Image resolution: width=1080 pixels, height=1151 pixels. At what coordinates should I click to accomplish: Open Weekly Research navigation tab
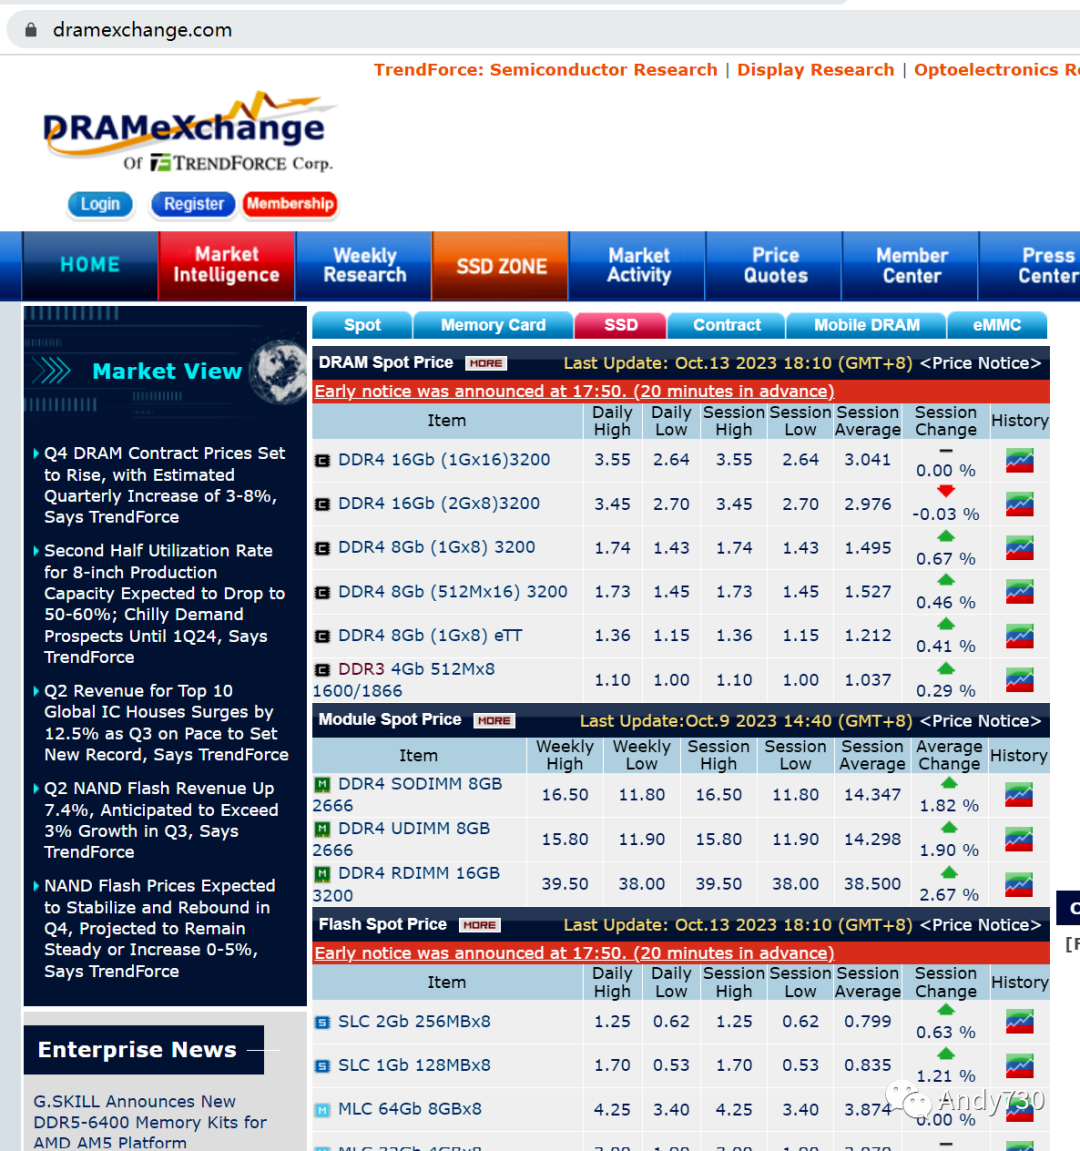(364, 265)
